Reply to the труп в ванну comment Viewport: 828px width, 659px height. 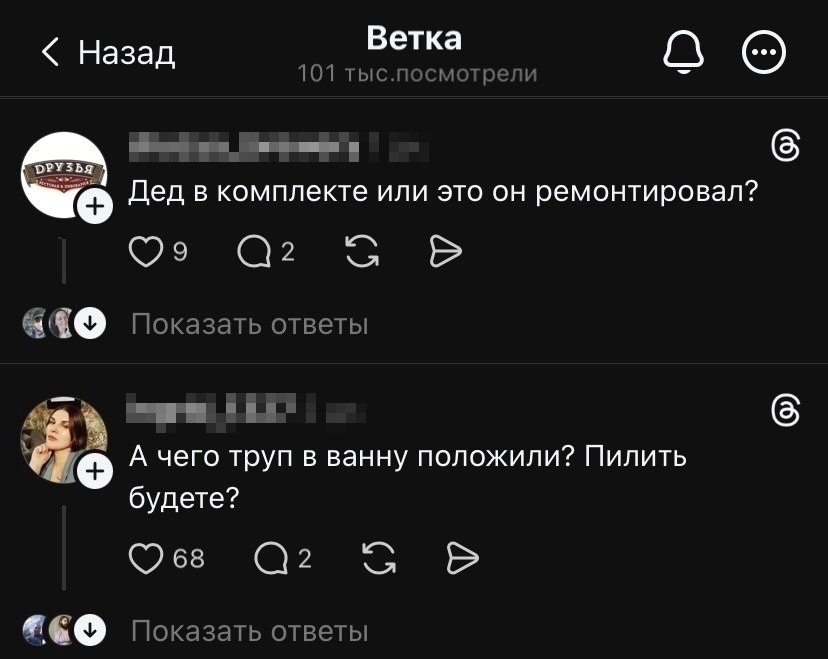[271, 558]
